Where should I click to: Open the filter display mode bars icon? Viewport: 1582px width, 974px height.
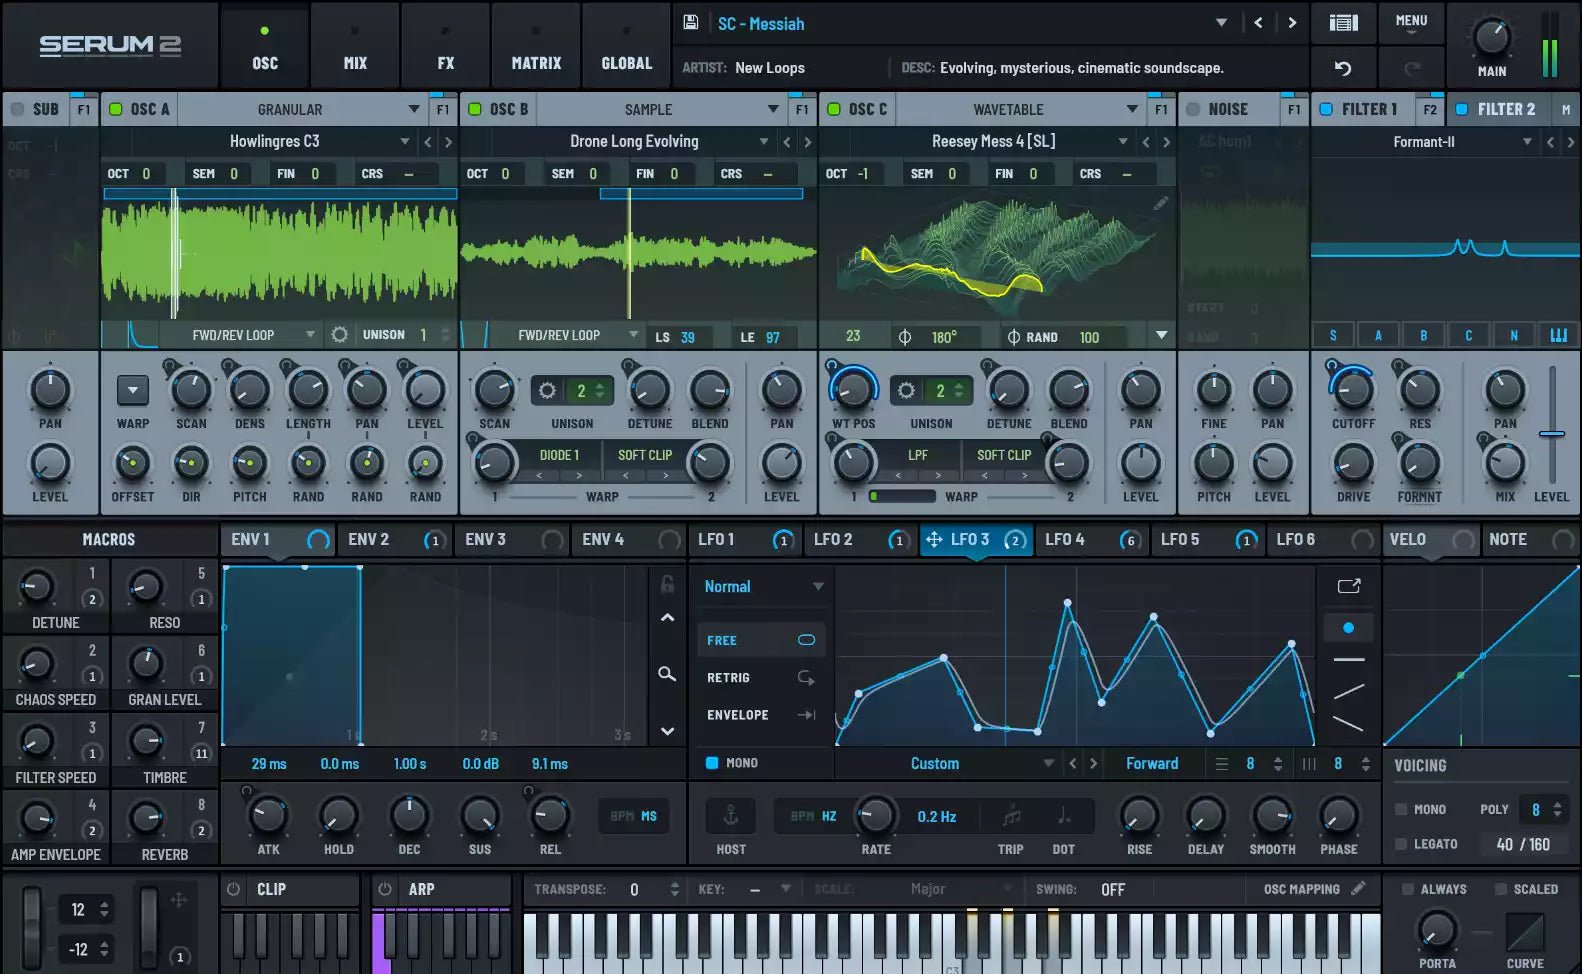tap(1558, 336)
